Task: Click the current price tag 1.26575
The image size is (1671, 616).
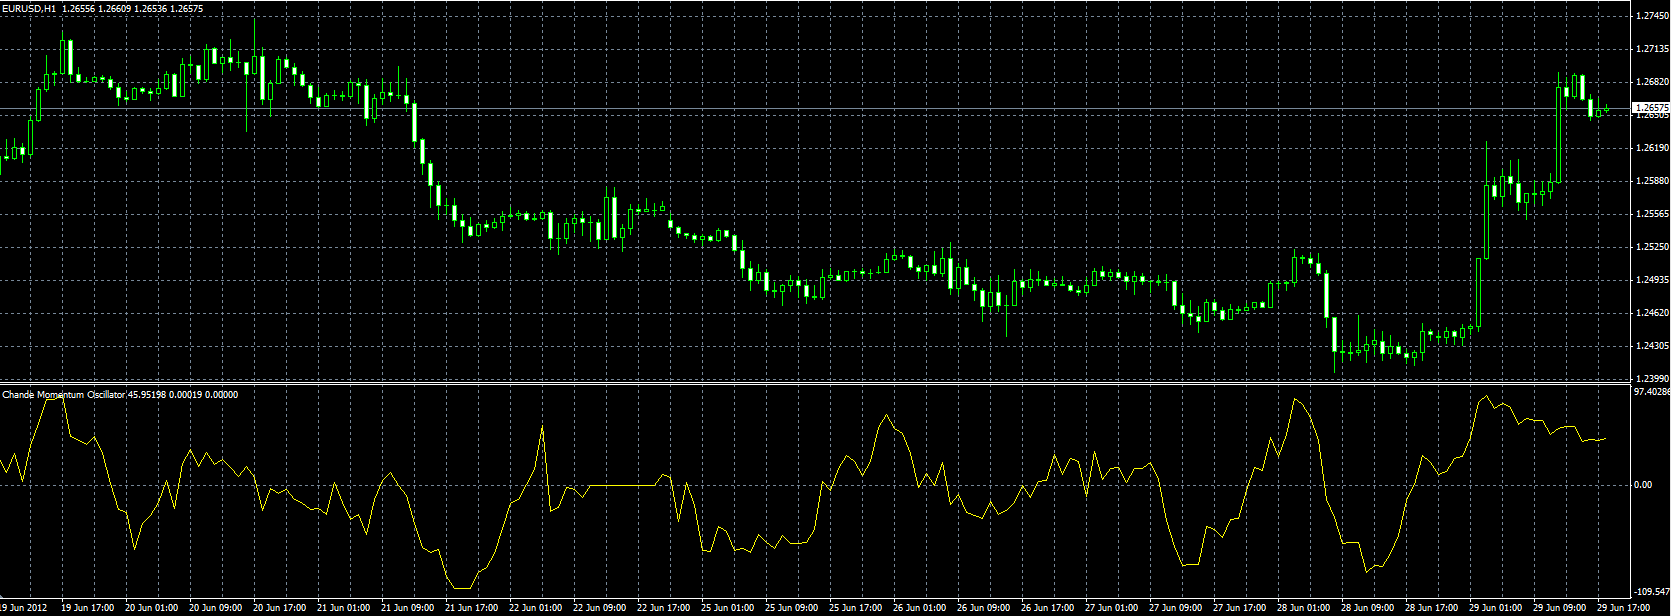Action: click(x=1651, y=107)
